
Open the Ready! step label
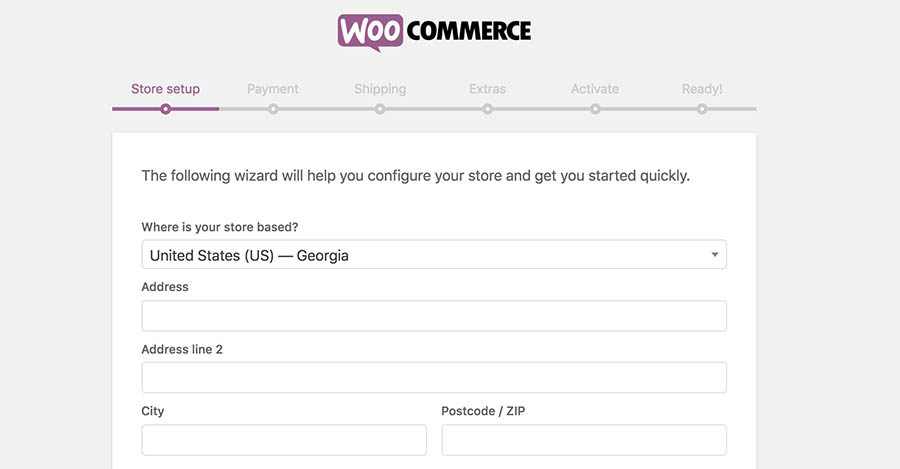(x=702, y=89)
